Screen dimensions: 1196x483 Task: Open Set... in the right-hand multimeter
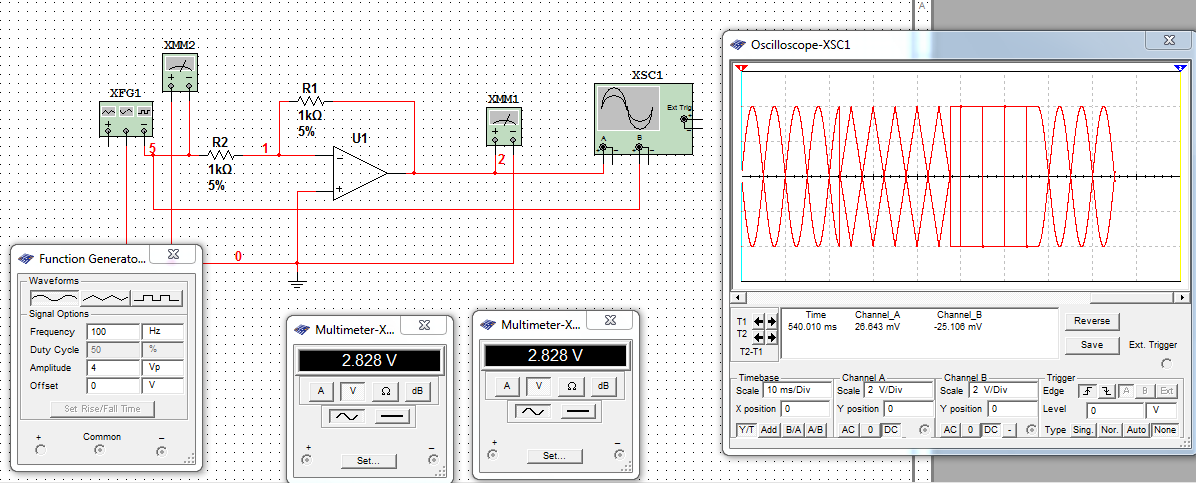tap(555, 456)
